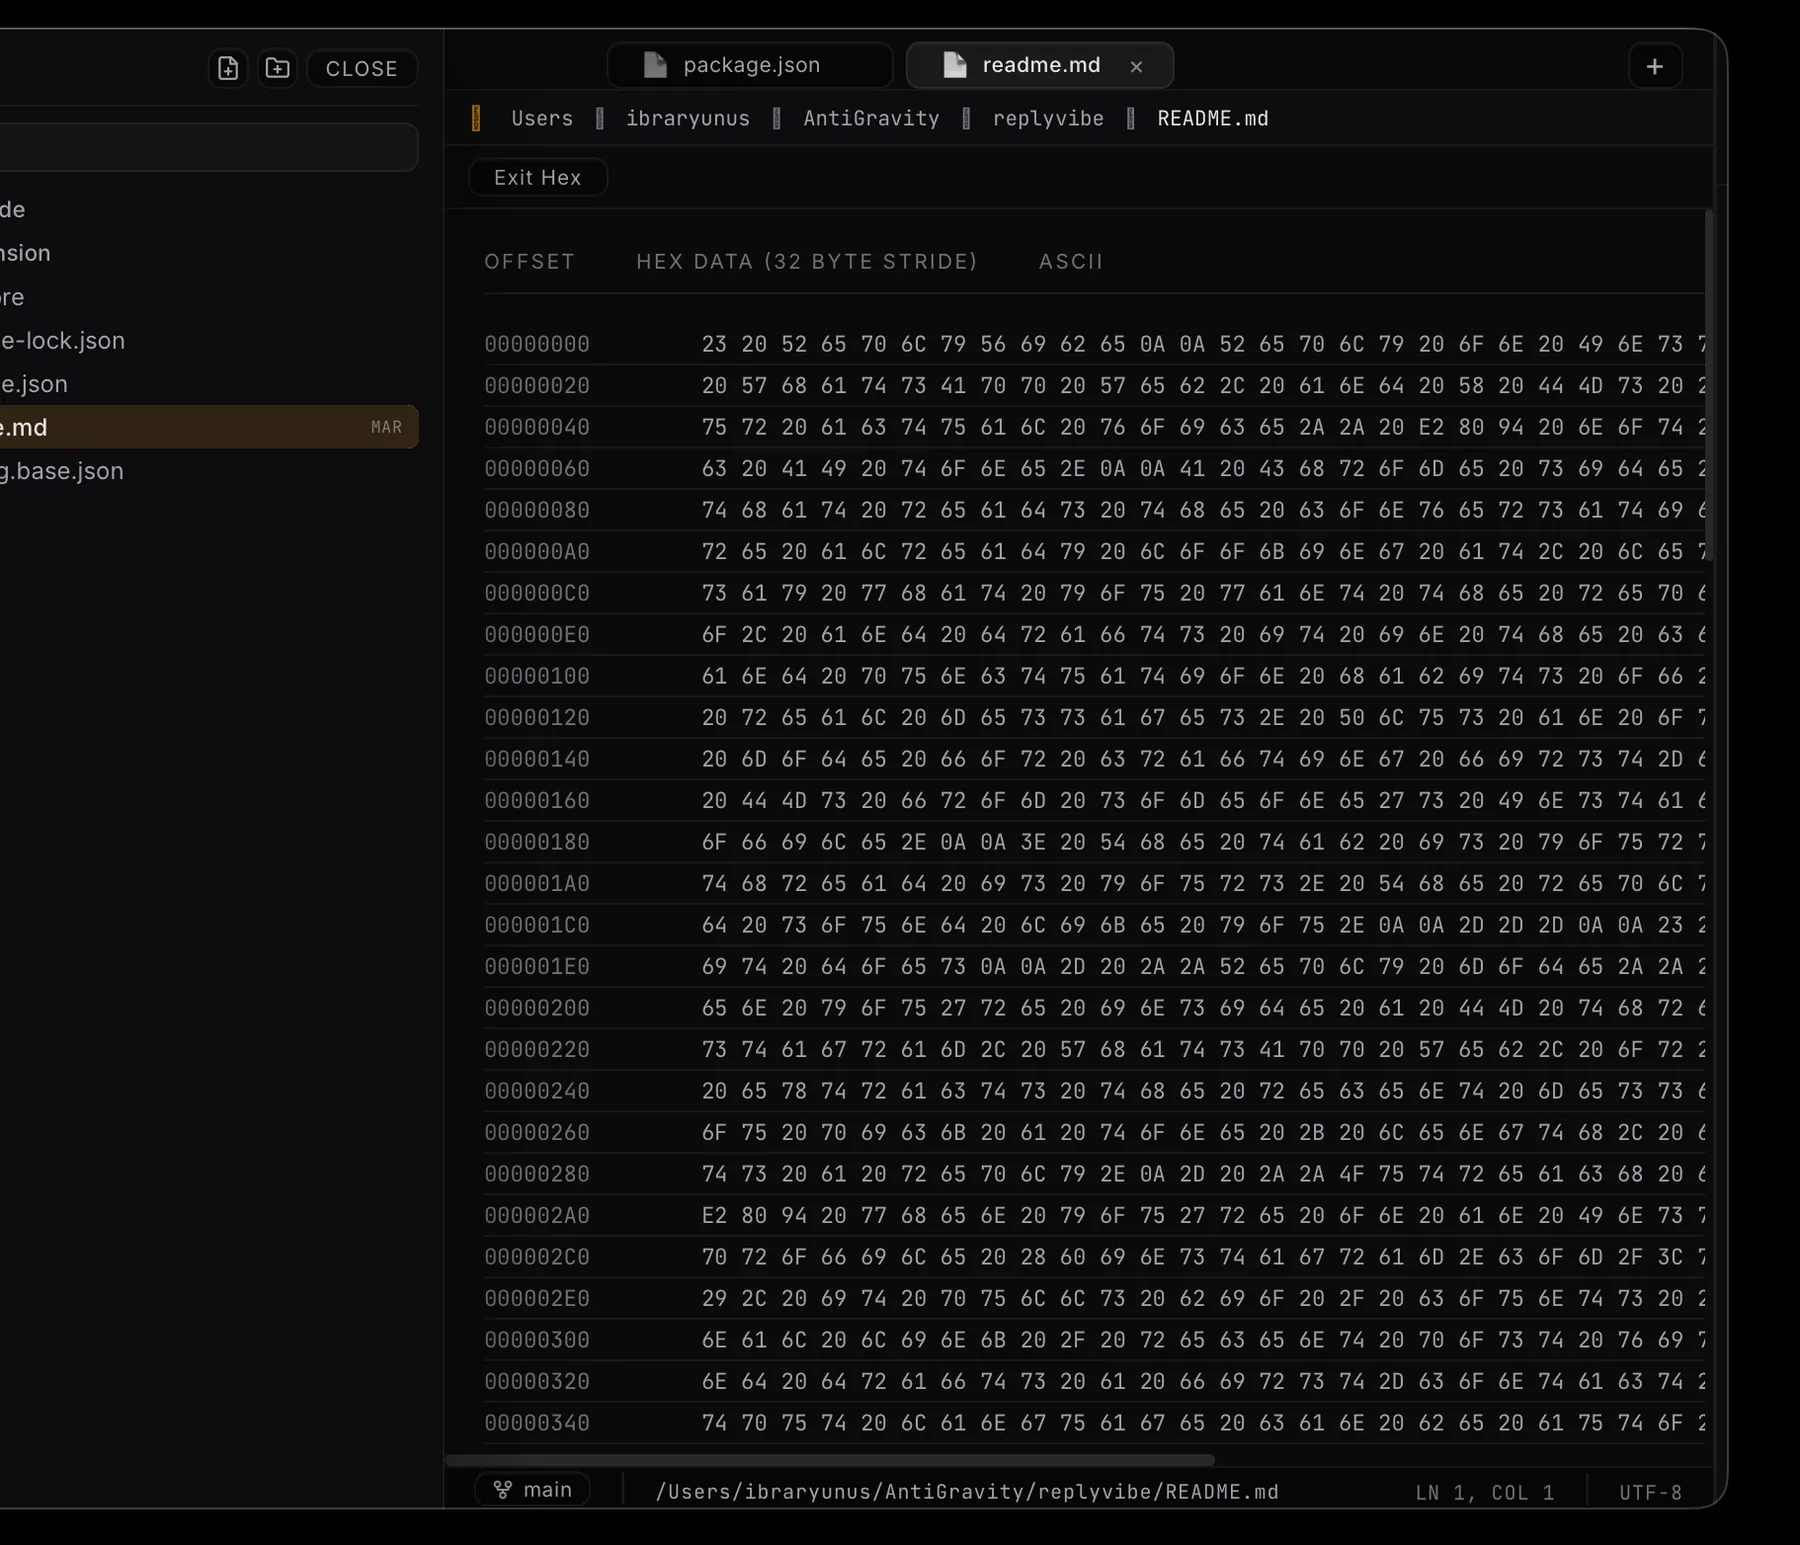
Task: Click offset 00000200
Action: point(537,1008)
